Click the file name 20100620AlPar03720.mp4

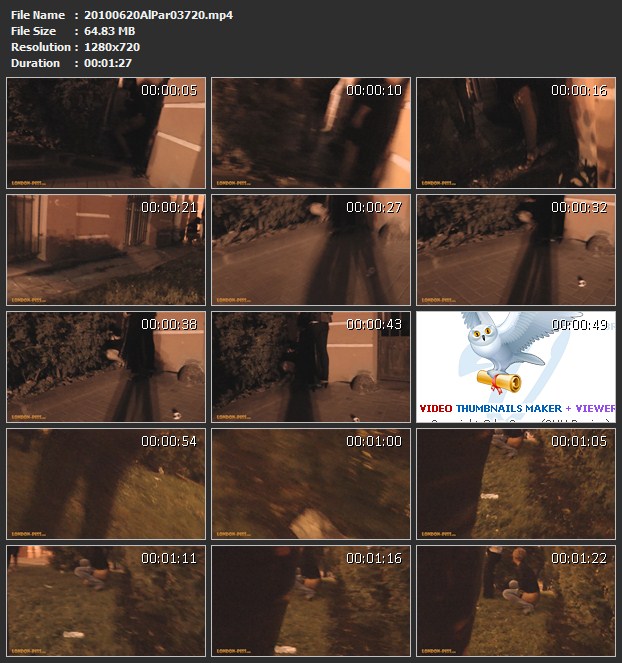(x=158, y=15)
